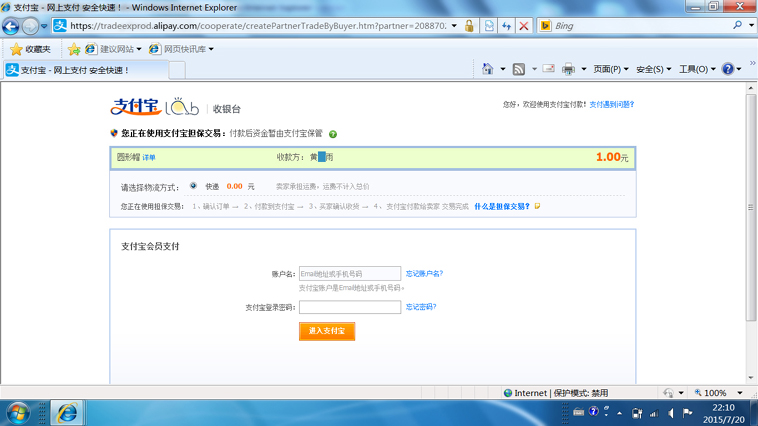Click the 忘记账户名? link

424,273
